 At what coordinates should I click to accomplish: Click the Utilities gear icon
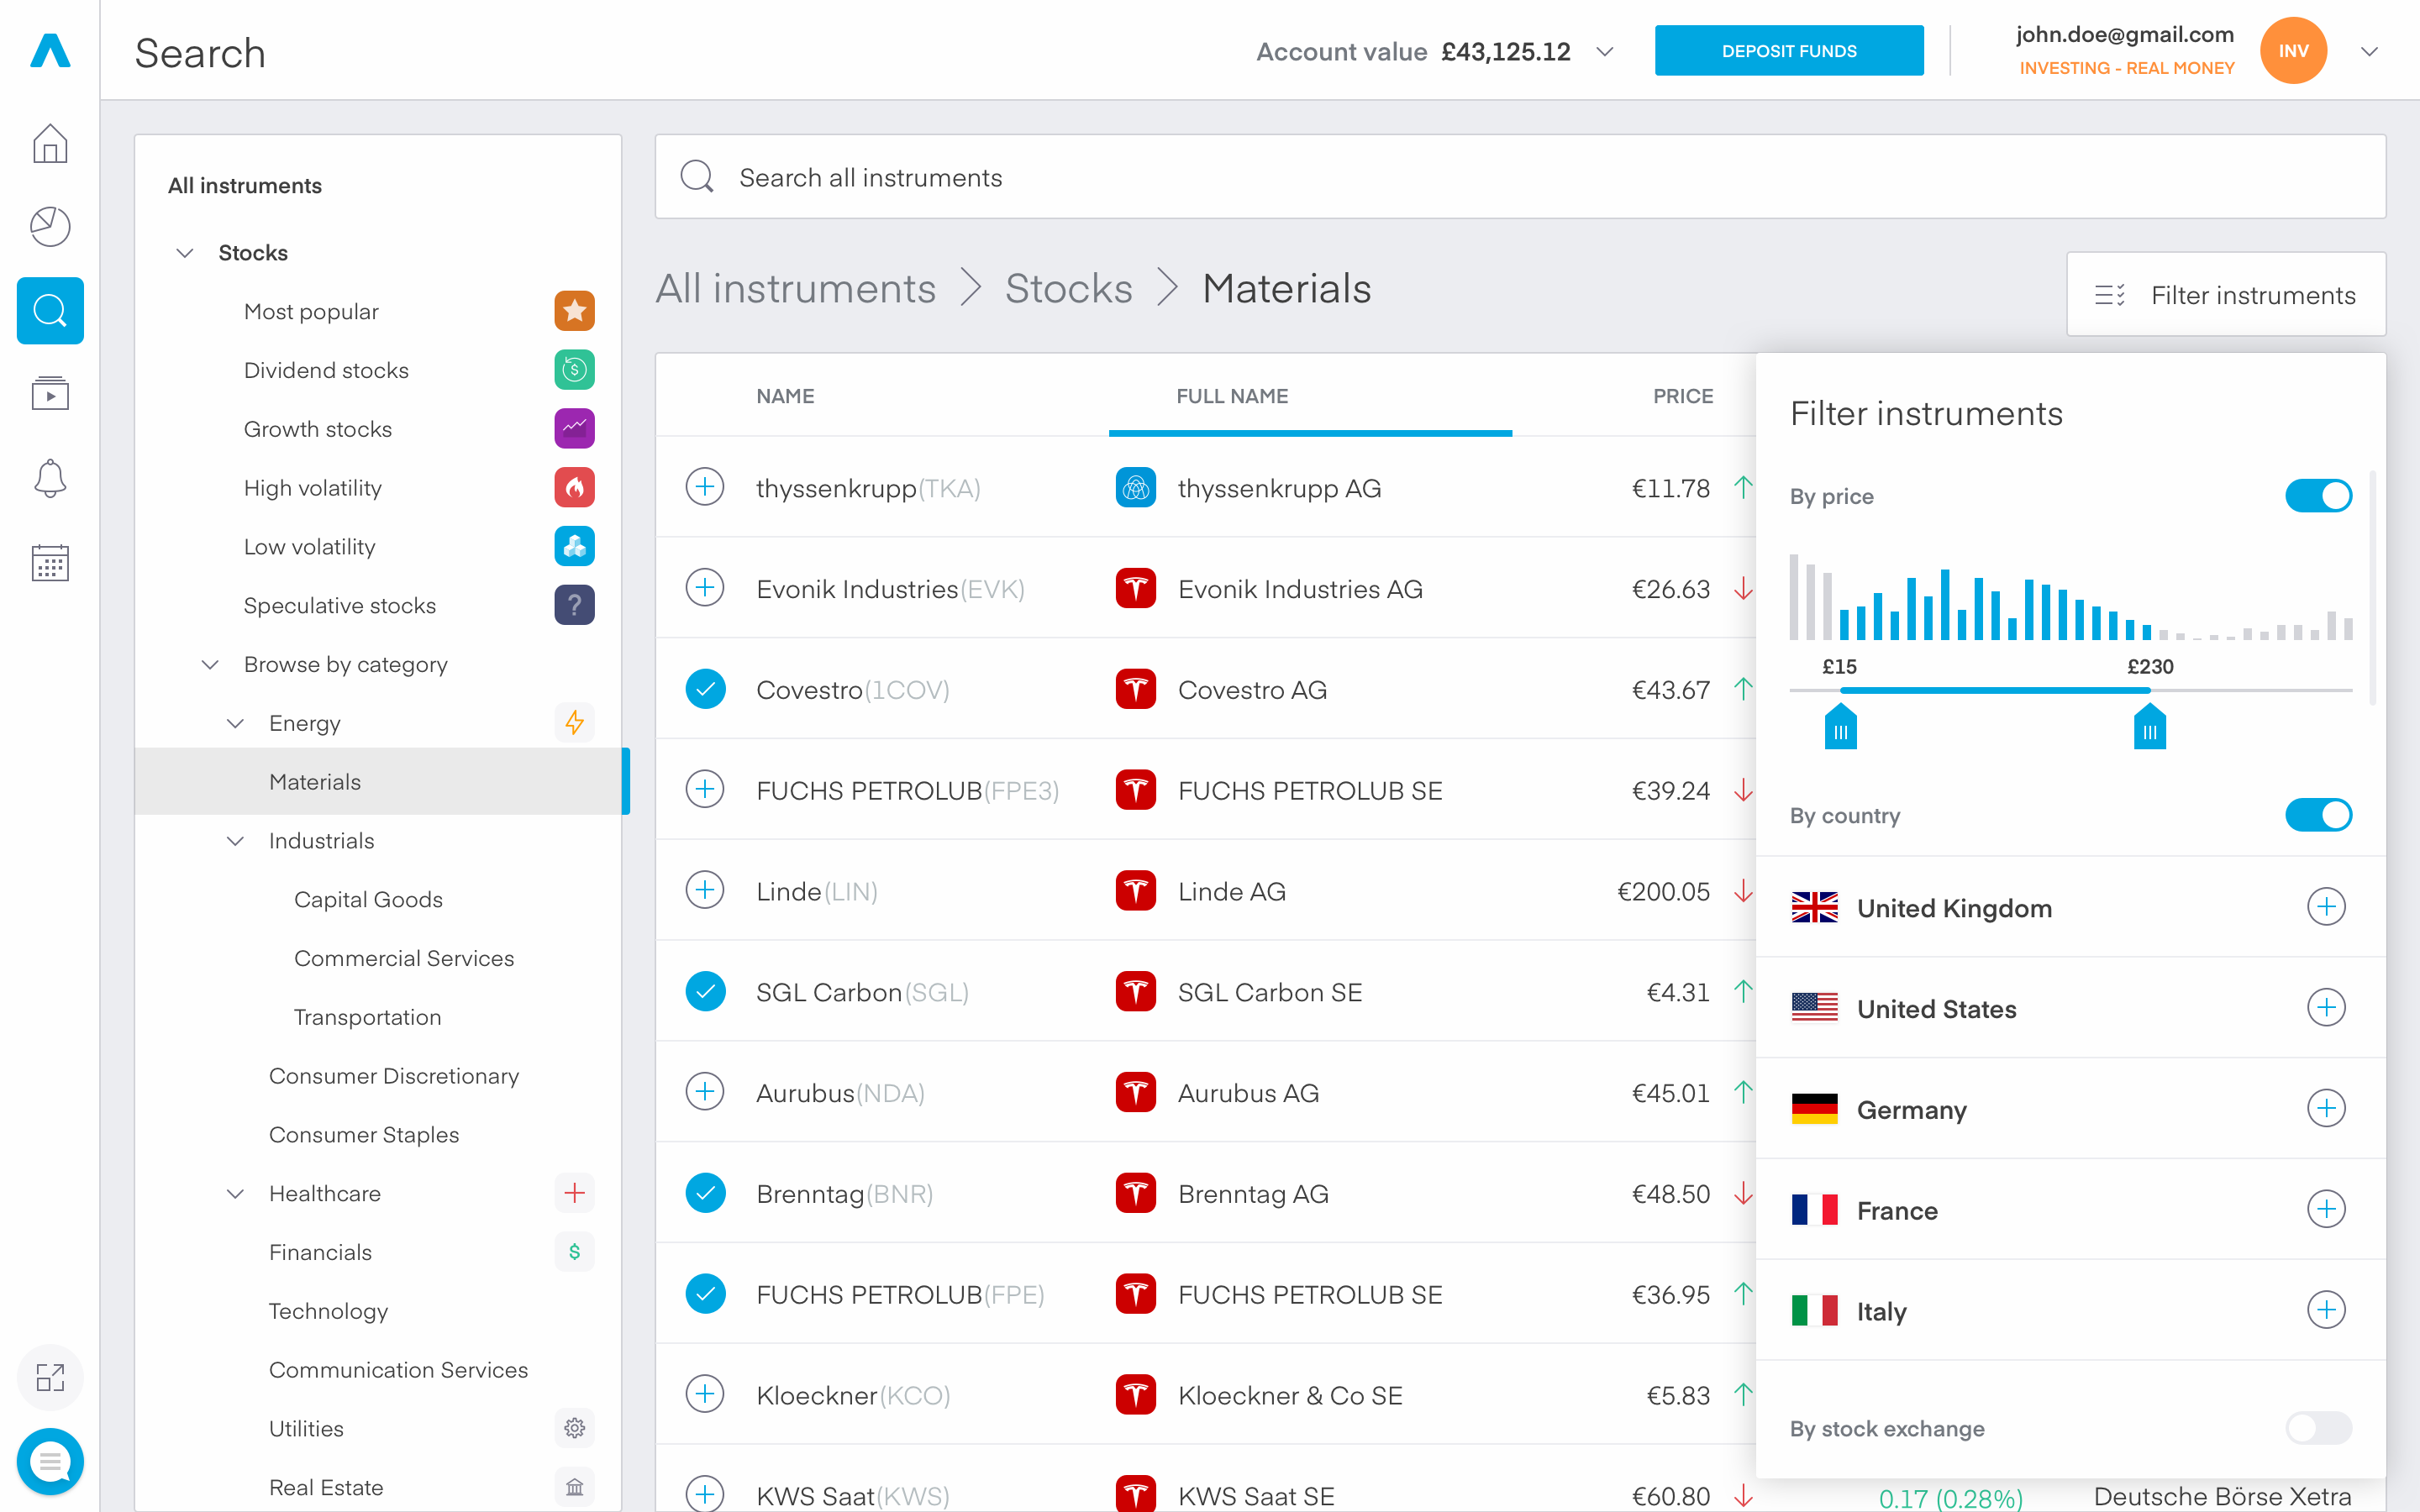pyautogui.click(x=574, y=1428)
